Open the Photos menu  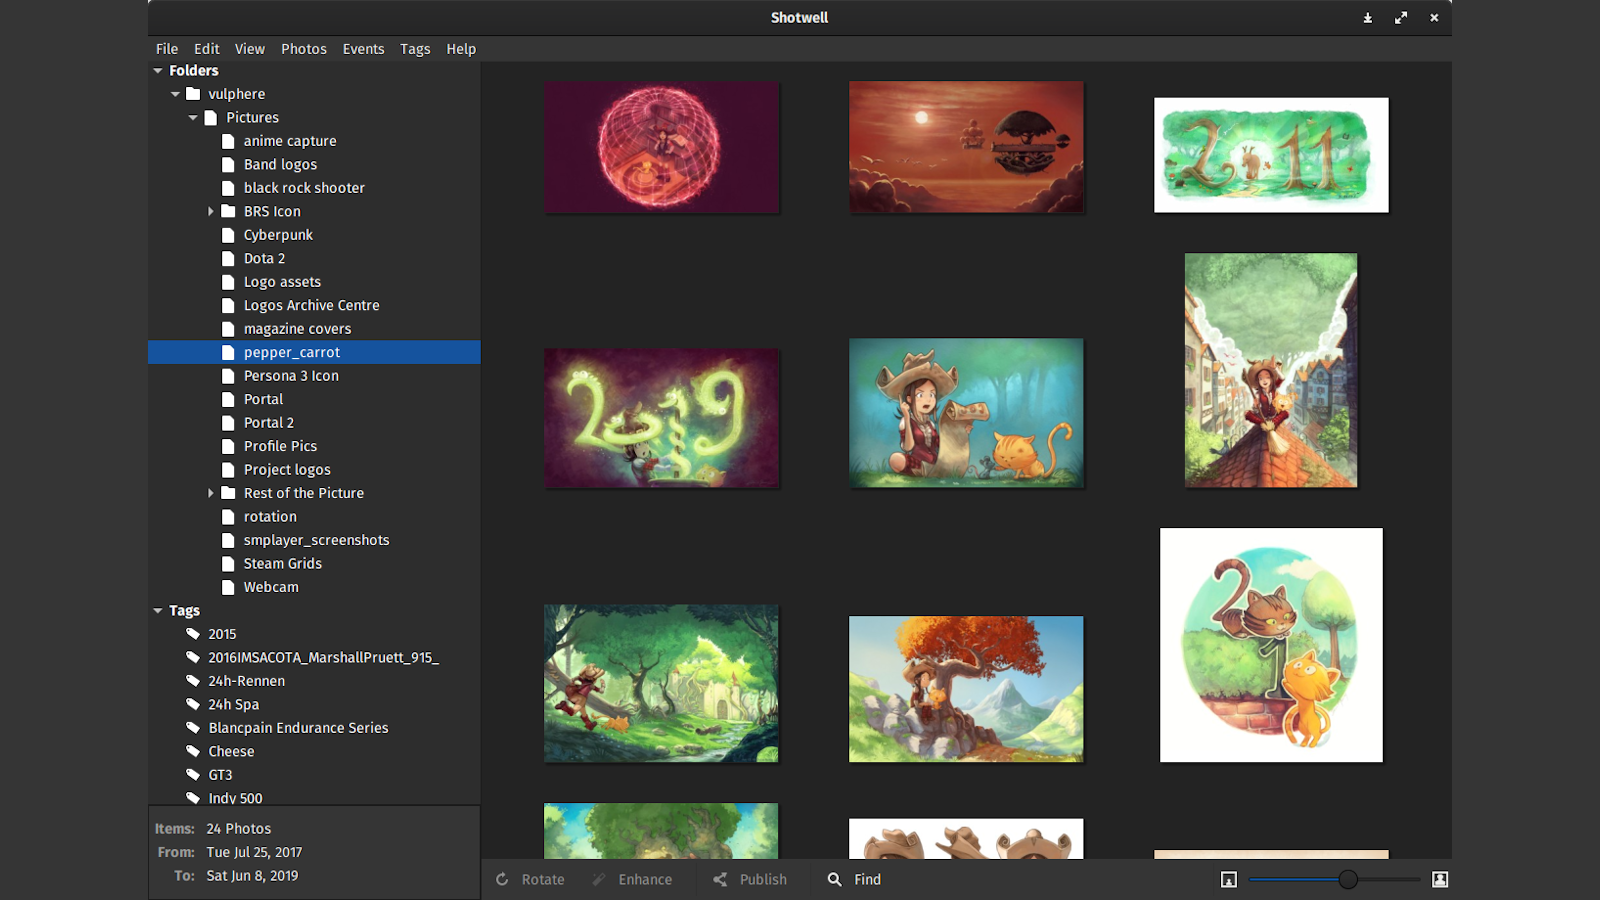pyautogui.click(x=304, y=49)
